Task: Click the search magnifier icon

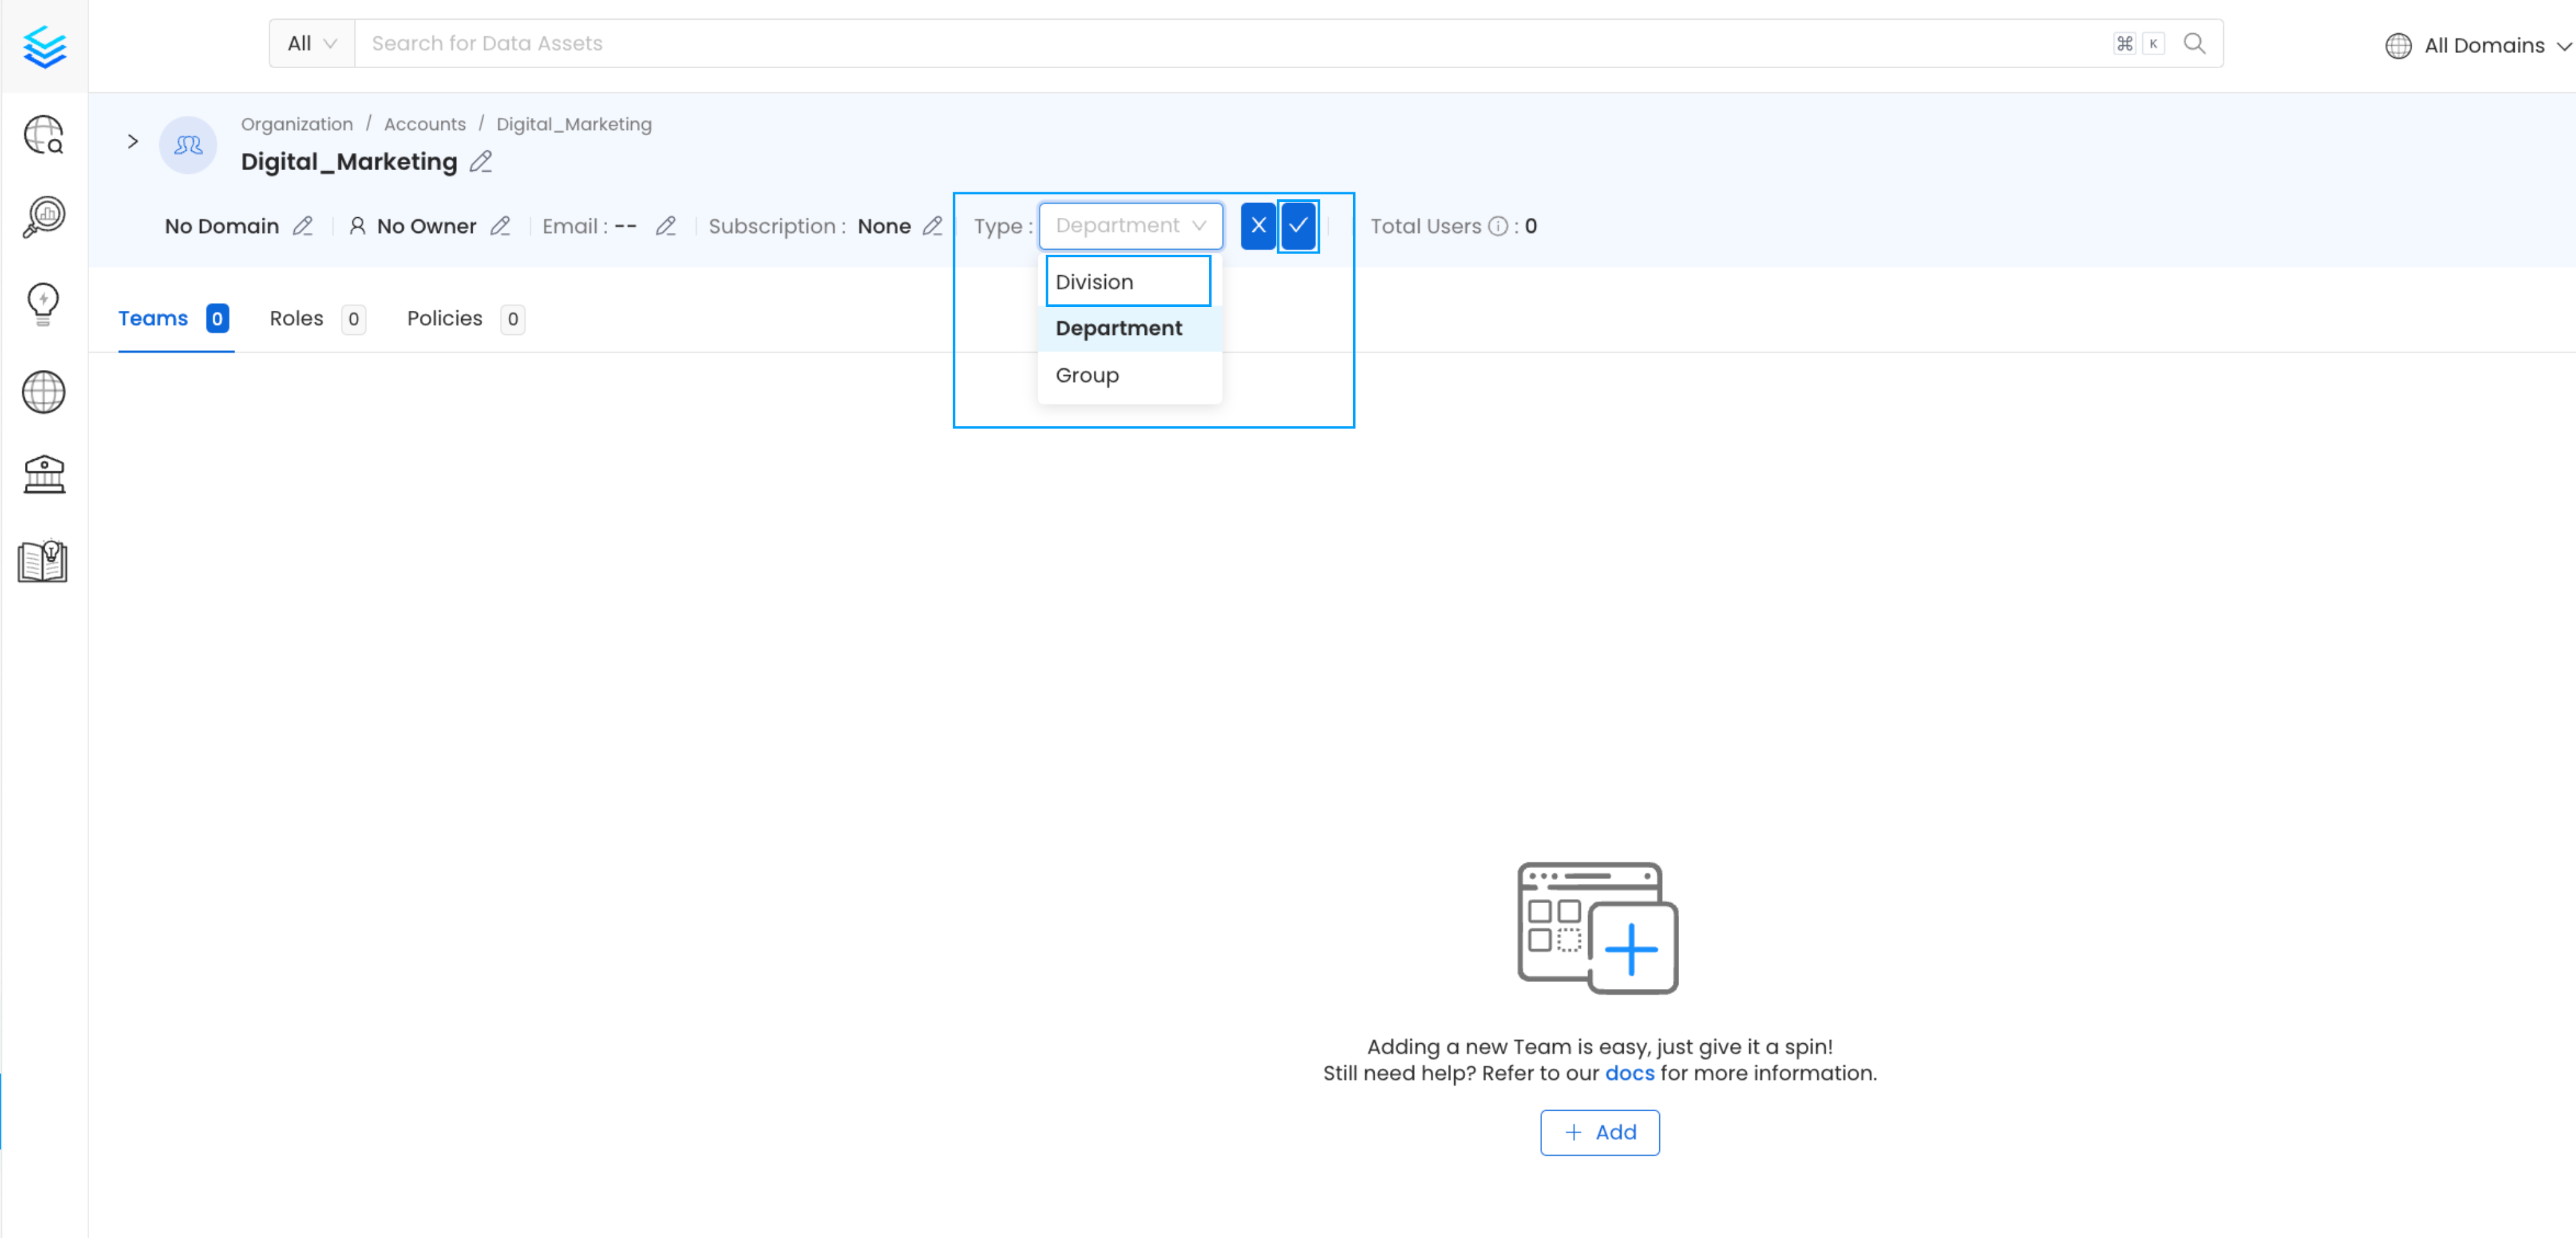Action: pyautogui.click(x=2194, y=43)
